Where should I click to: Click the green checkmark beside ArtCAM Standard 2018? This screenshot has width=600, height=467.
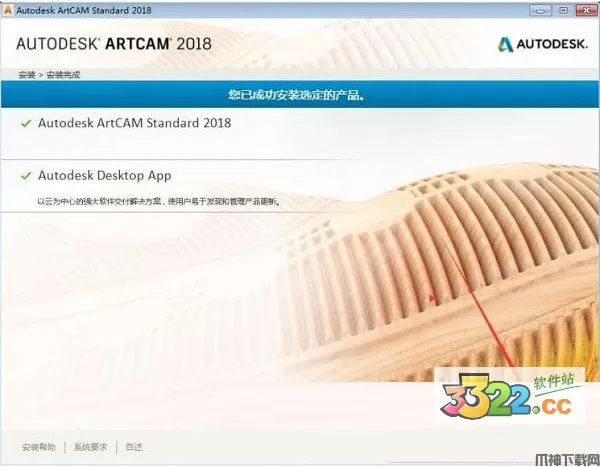tap(26, 124)
